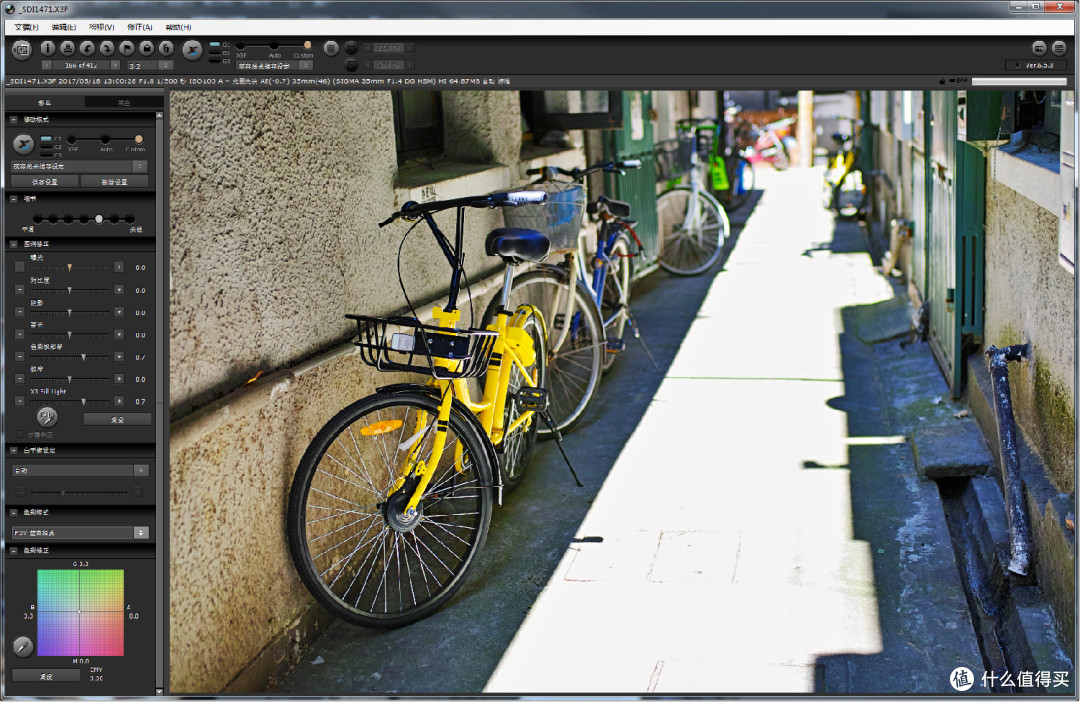The height and width of the screenshot is (702, 1080).
Task: Open the (A) menu in menu bar
Action: (140, 28)
